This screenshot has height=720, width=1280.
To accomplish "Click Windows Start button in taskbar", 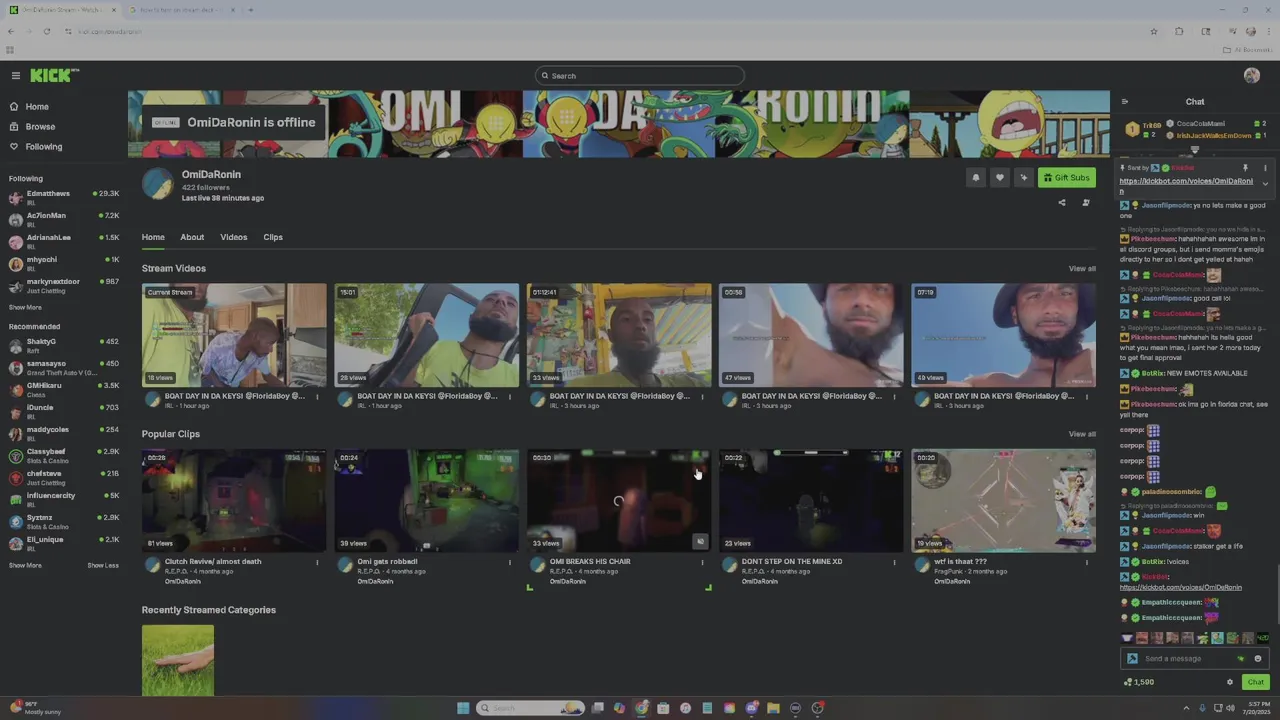I will pos(463,708).
